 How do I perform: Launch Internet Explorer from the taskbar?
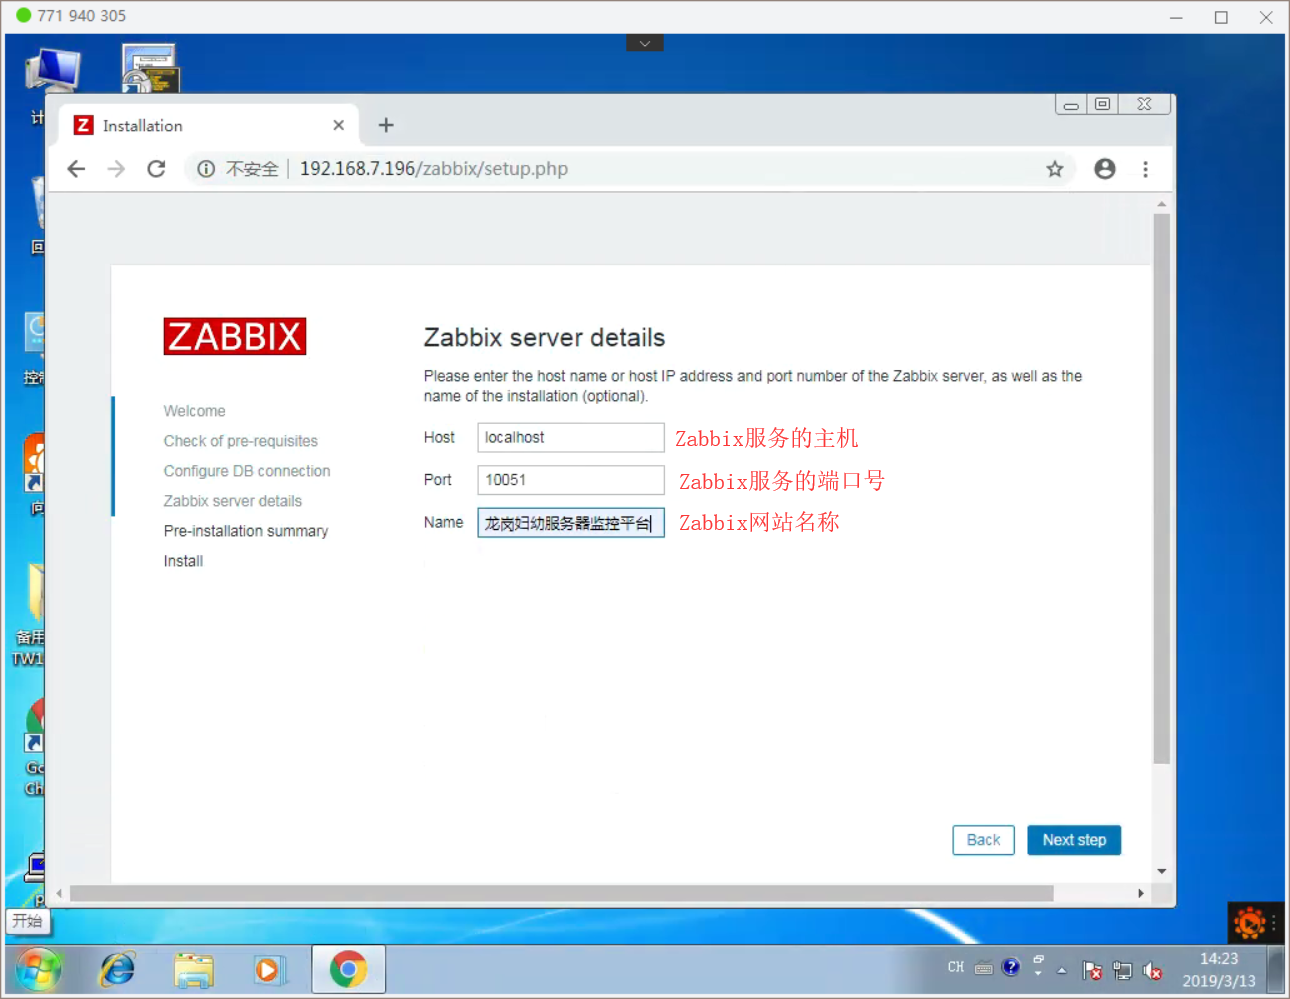coord(118,969)
